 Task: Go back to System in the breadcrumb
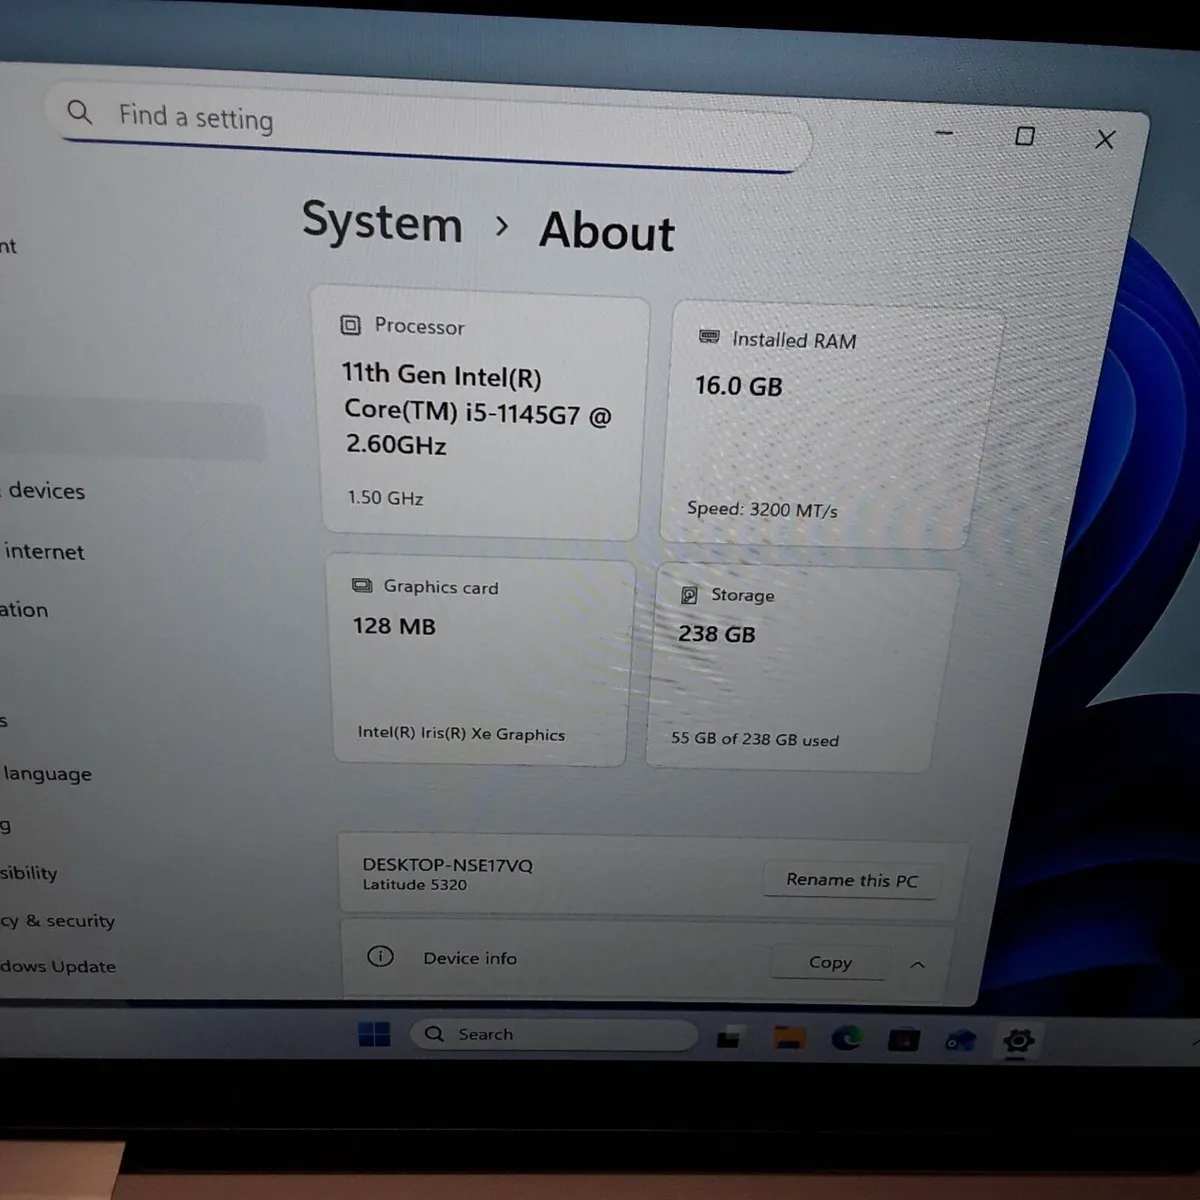pos(382,222)
